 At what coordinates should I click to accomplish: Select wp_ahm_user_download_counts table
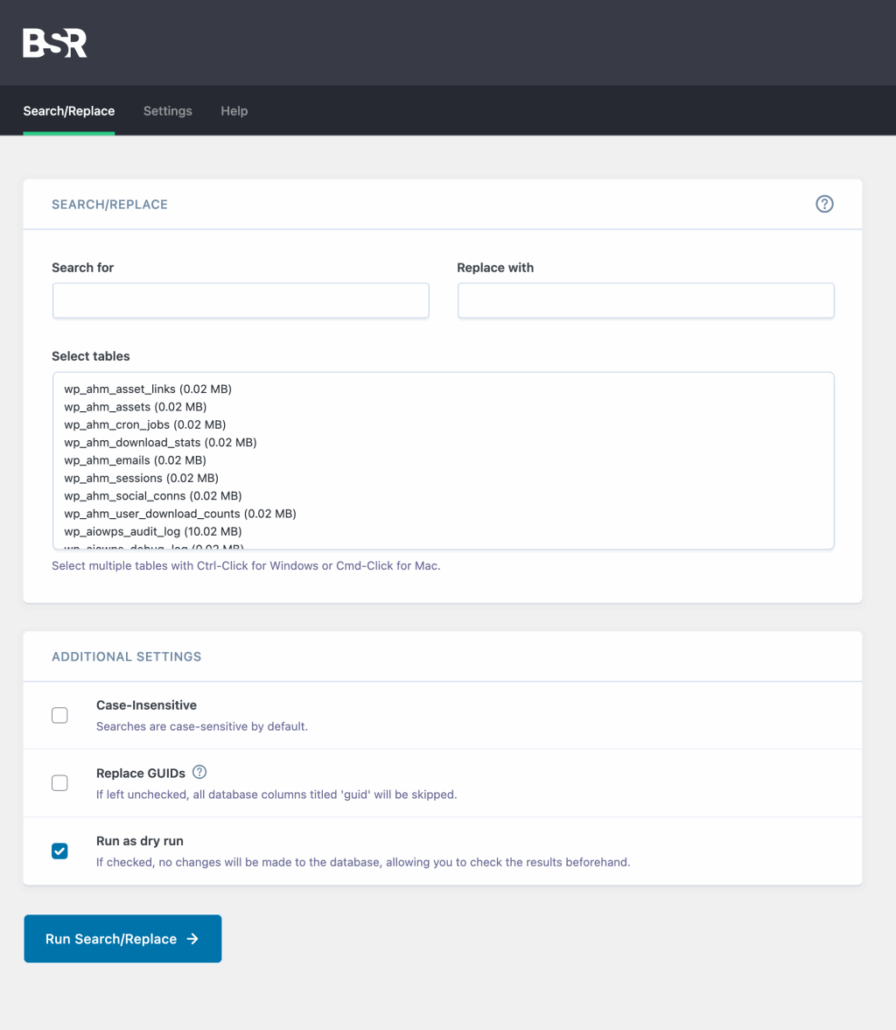click(x=180, y=514)
